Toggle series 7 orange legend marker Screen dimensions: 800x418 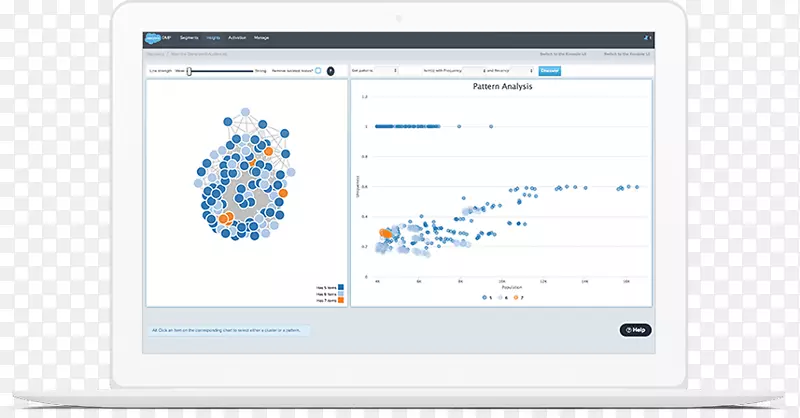tap(516, 298)
